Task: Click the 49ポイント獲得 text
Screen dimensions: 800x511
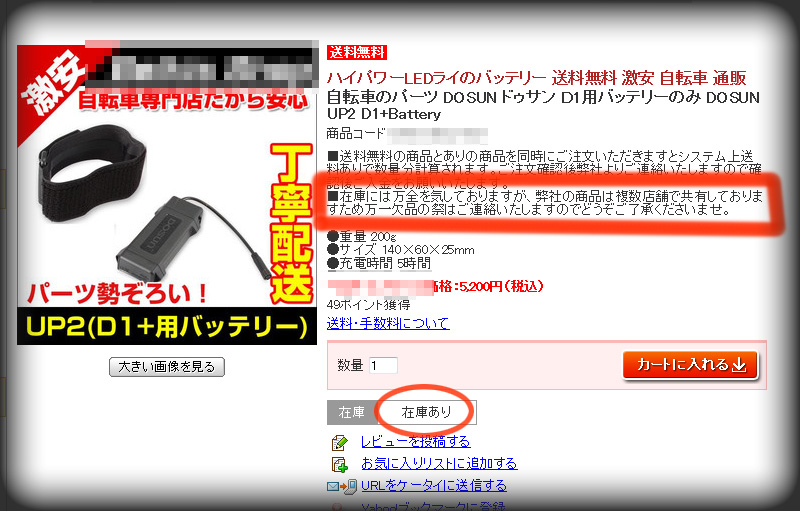Action: (x=368, y=304)
